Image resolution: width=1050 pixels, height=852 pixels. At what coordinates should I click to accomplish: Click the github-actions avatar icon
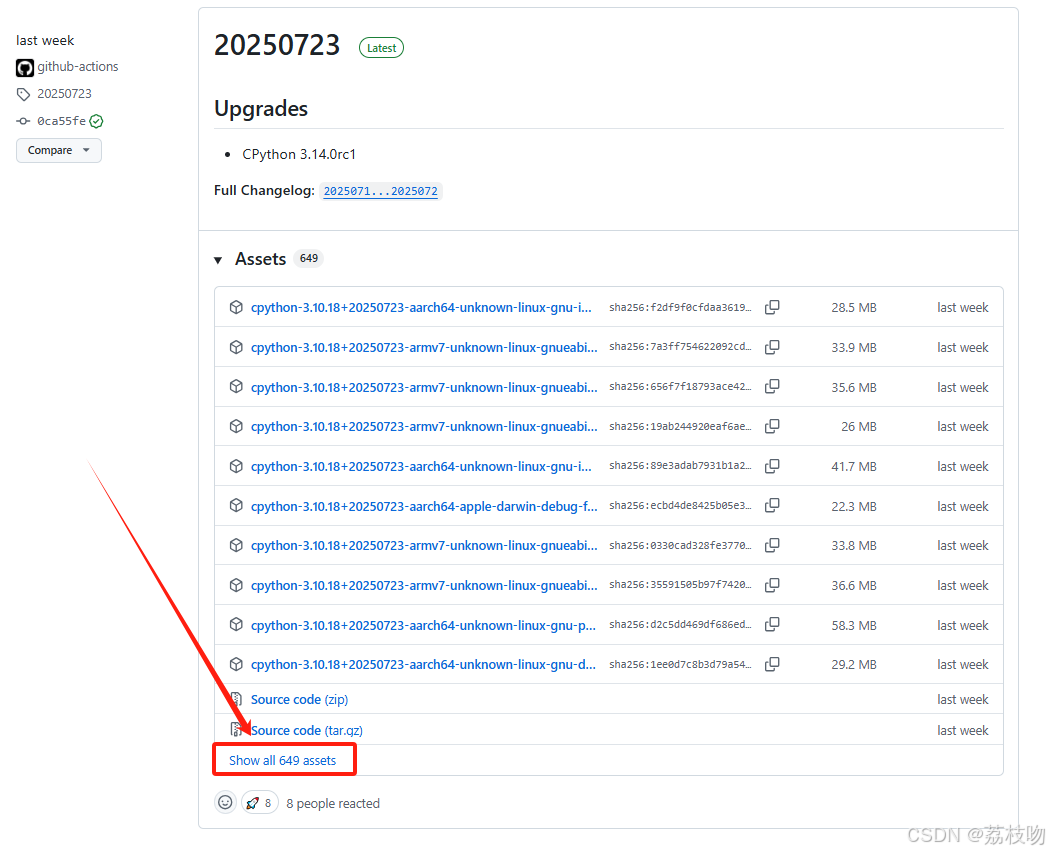point(25,68)
